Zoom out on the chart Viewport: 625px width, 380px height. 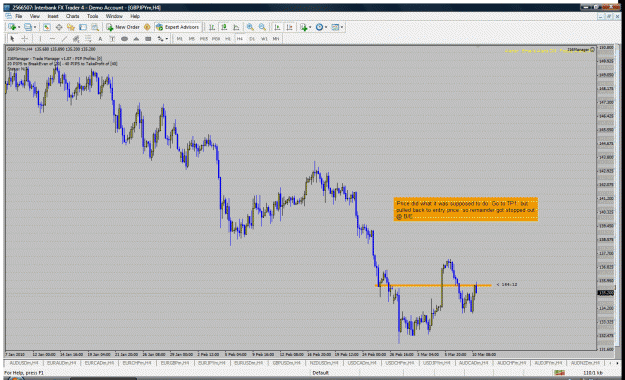262,27
